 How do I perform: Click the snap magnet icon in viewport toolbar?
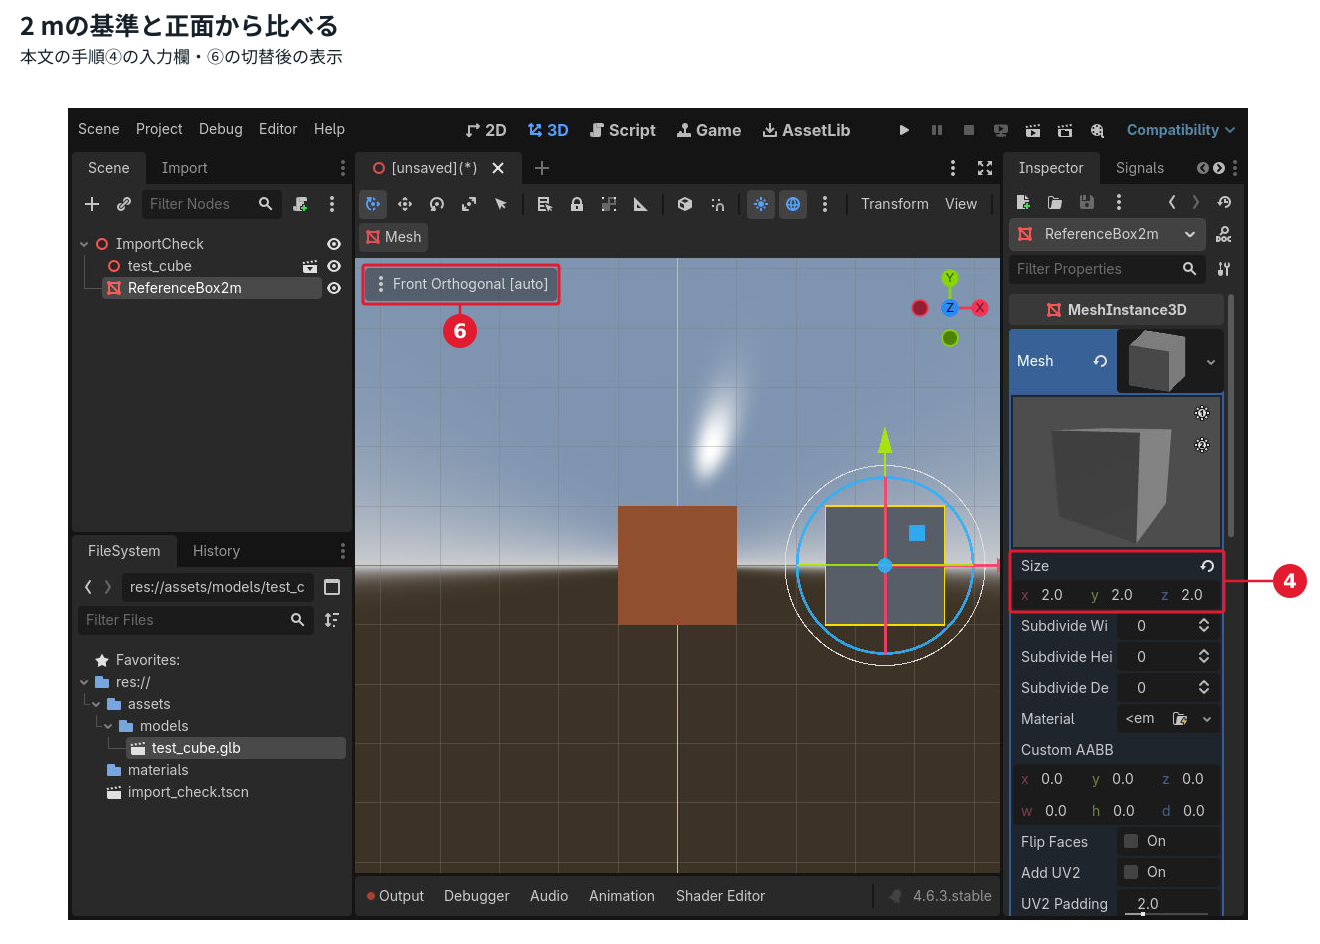pos(718,204)
